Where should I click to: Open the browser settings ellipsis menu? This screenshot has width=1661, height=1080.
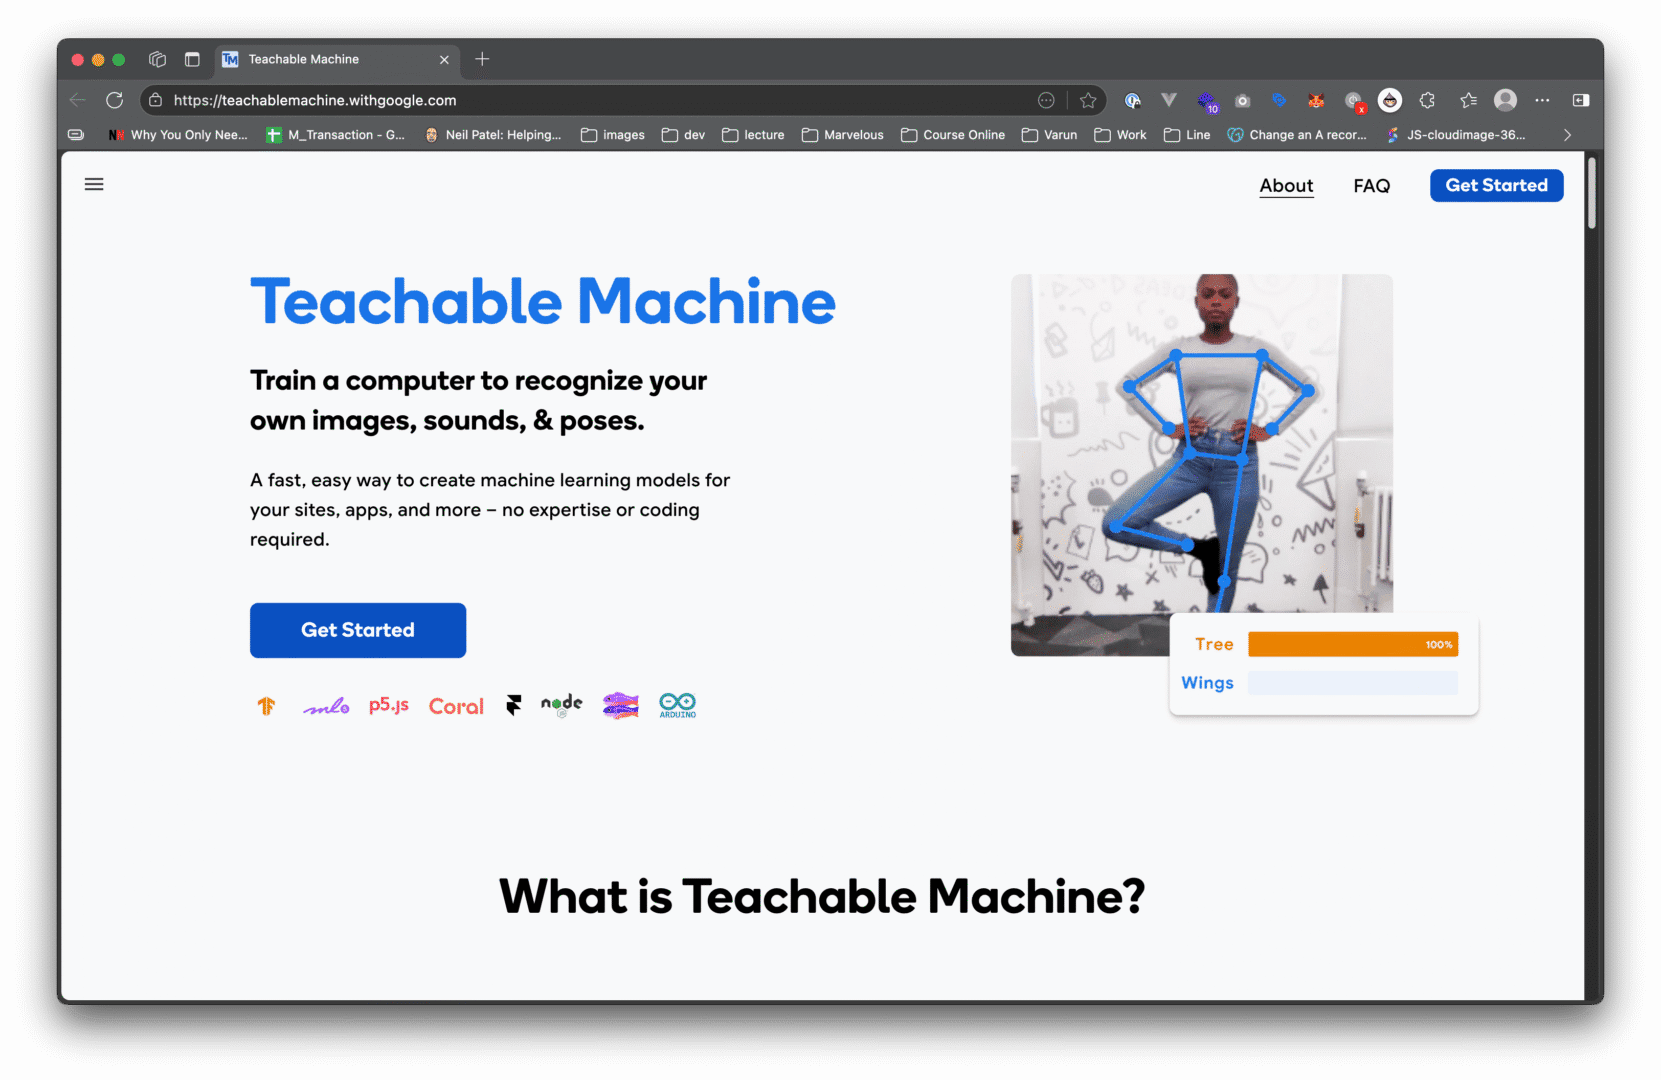[x=1542, y=100]
